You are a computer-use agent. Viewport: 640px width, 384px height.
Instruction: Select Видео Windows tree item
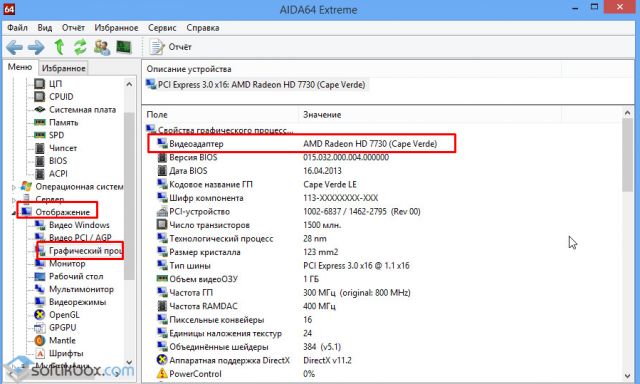pyautogui.click(x=79, y=225)
